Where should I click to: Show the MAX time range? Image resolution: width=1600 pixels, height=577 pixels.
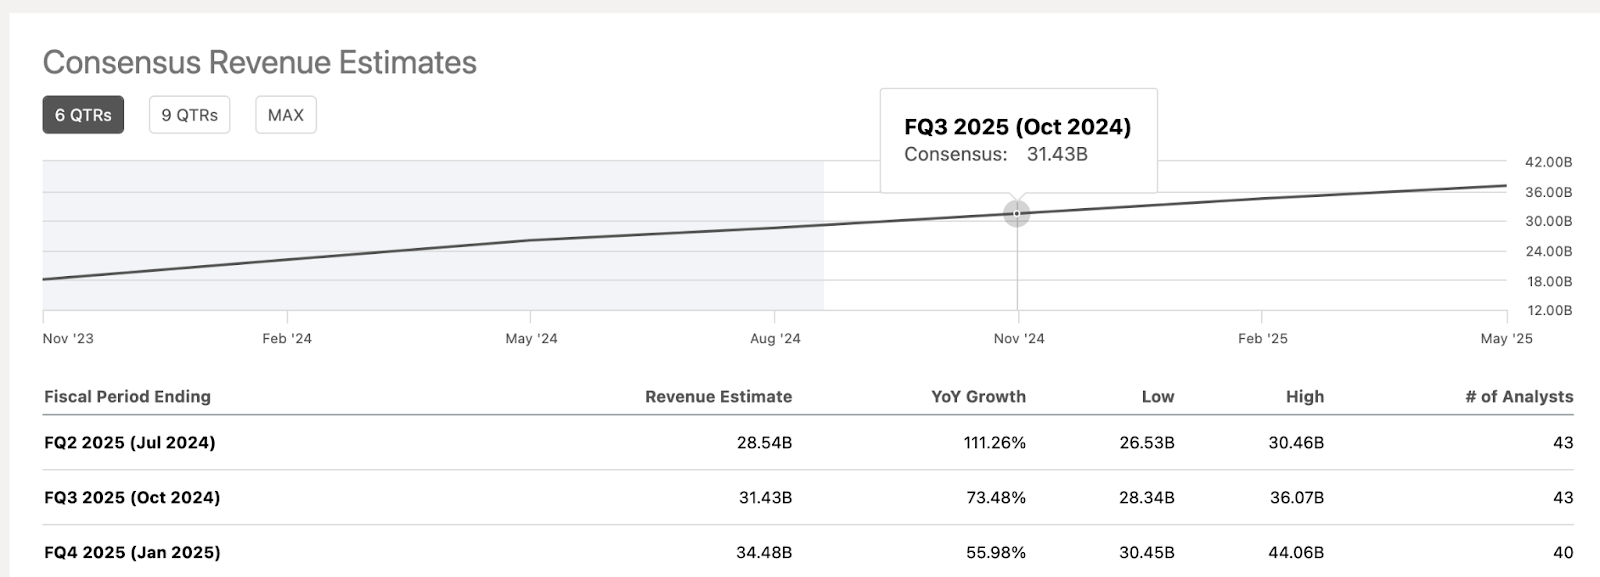coord(286,115)
